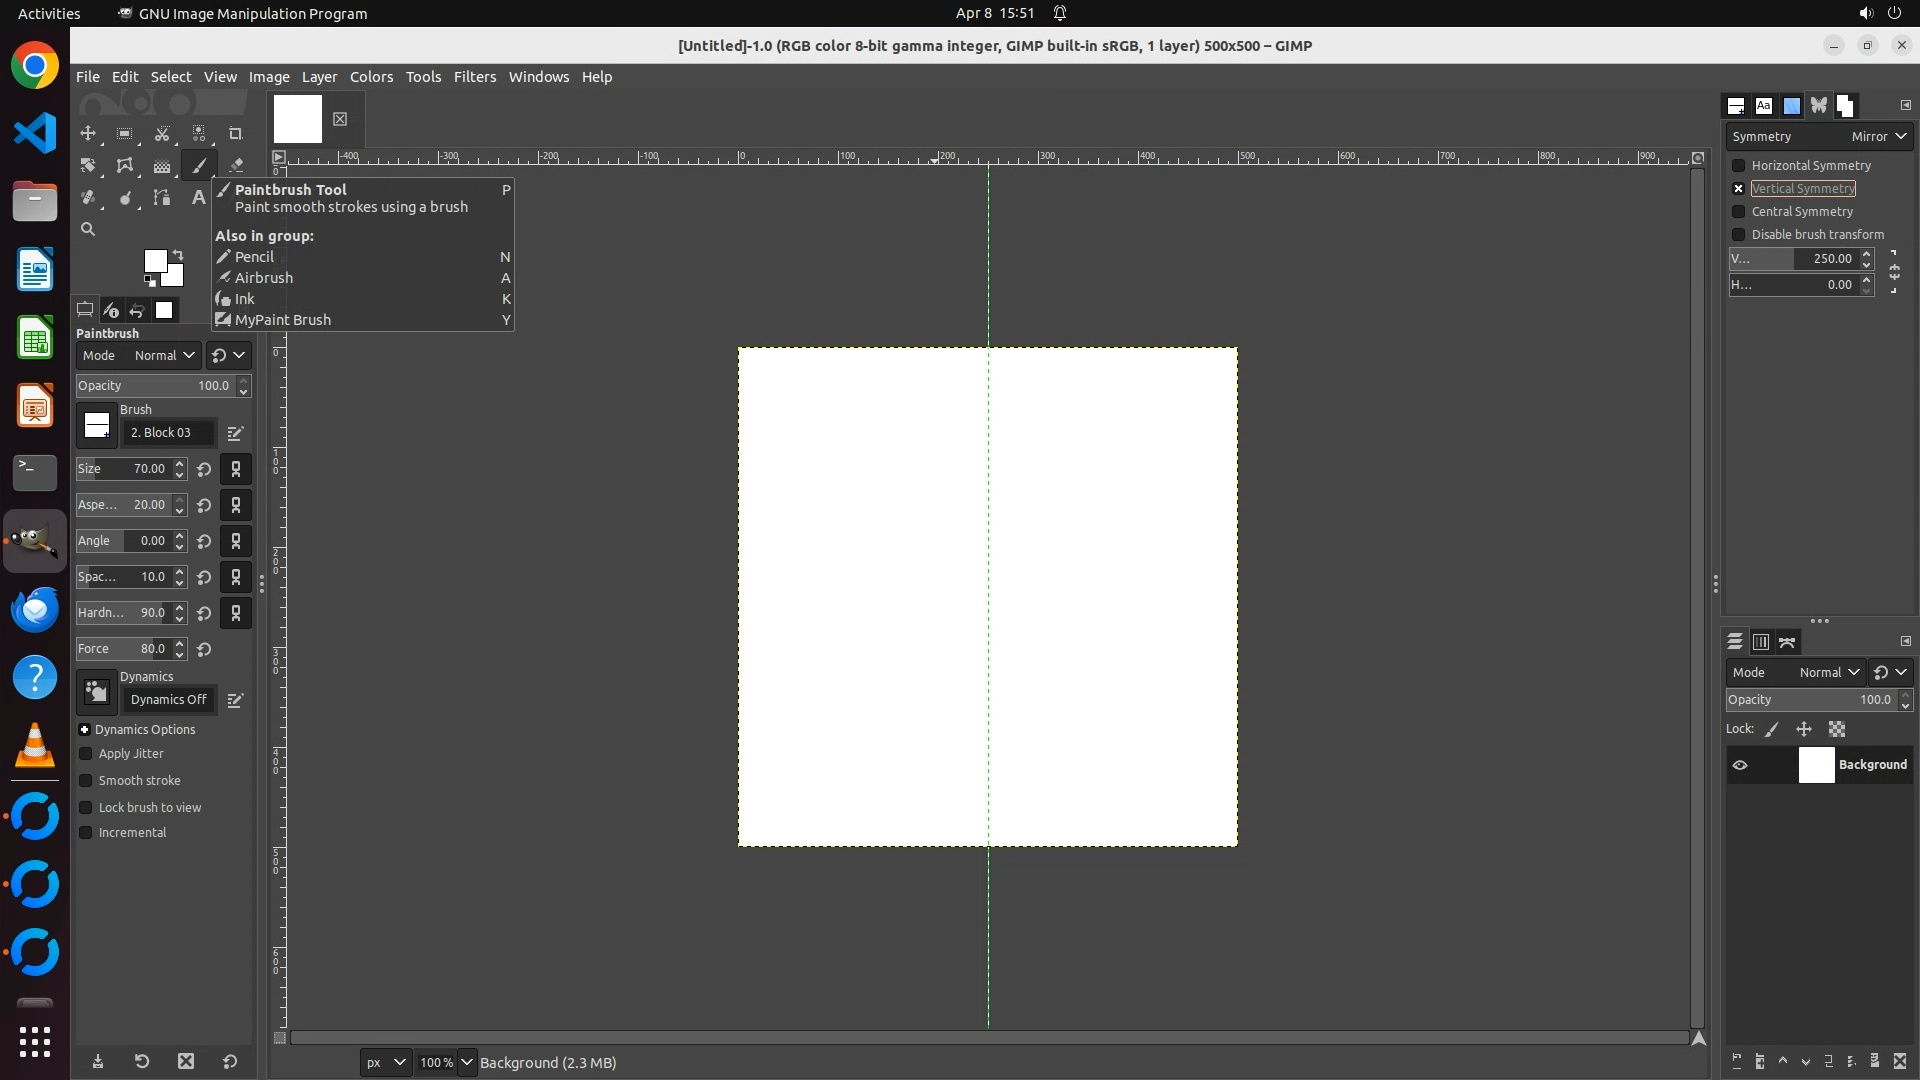Screen dimensions: 1920x1080
Task: Select the Crop tool
Action: pos(236,134)
